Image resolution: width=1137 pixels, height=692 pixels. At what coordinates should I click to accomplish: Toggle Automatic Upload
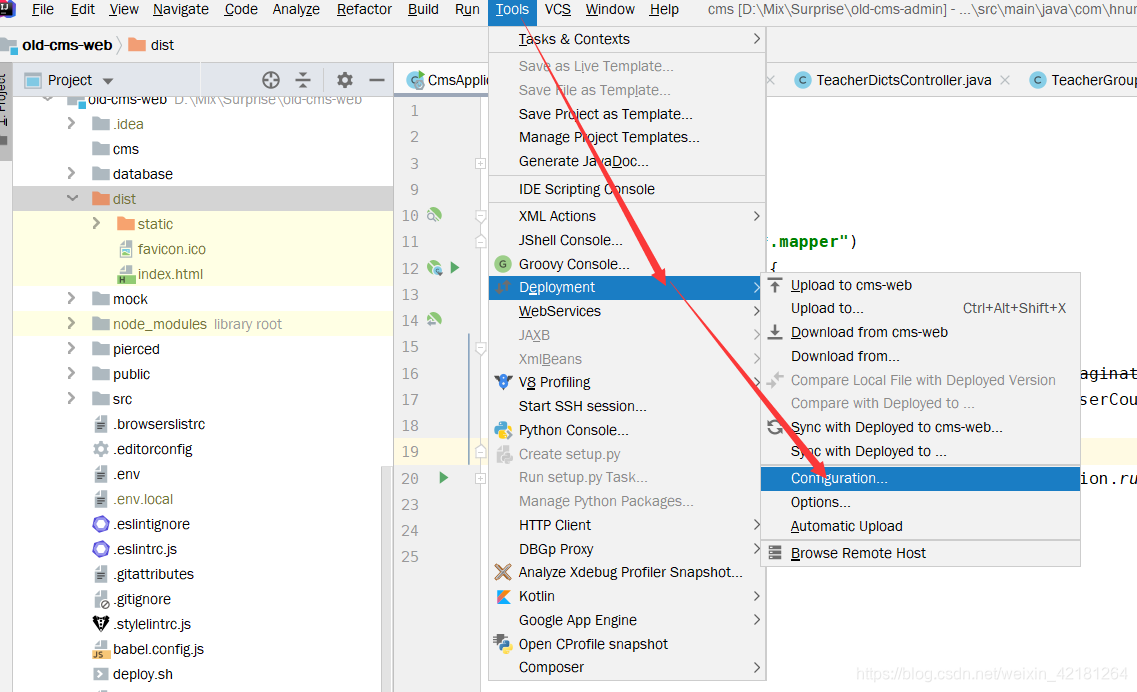(920, 526)
